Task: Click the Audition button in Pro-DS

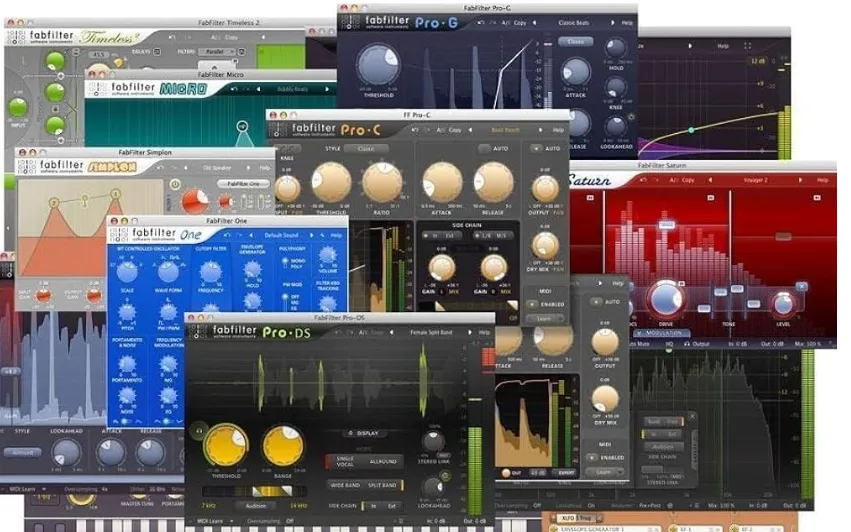Action: tap(256, 506)
